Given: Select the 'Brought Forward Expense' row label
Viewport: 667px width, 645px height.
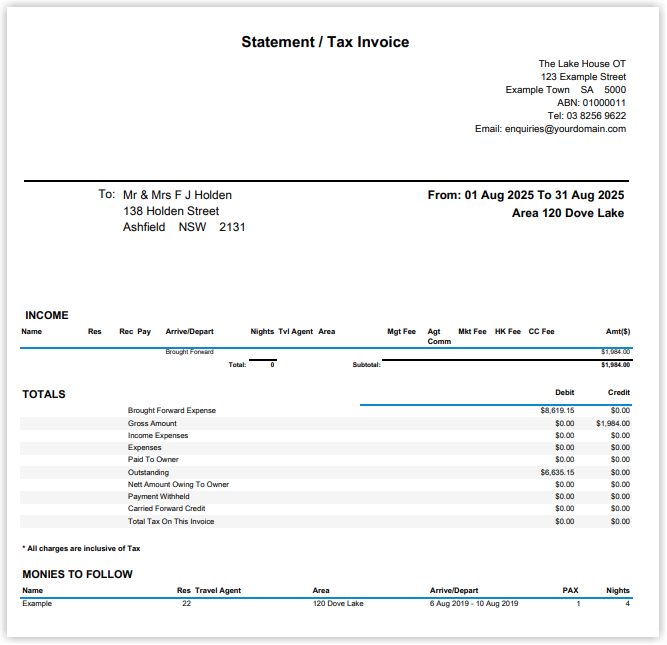Looking at the screenshot, I should tap(172, 411).
